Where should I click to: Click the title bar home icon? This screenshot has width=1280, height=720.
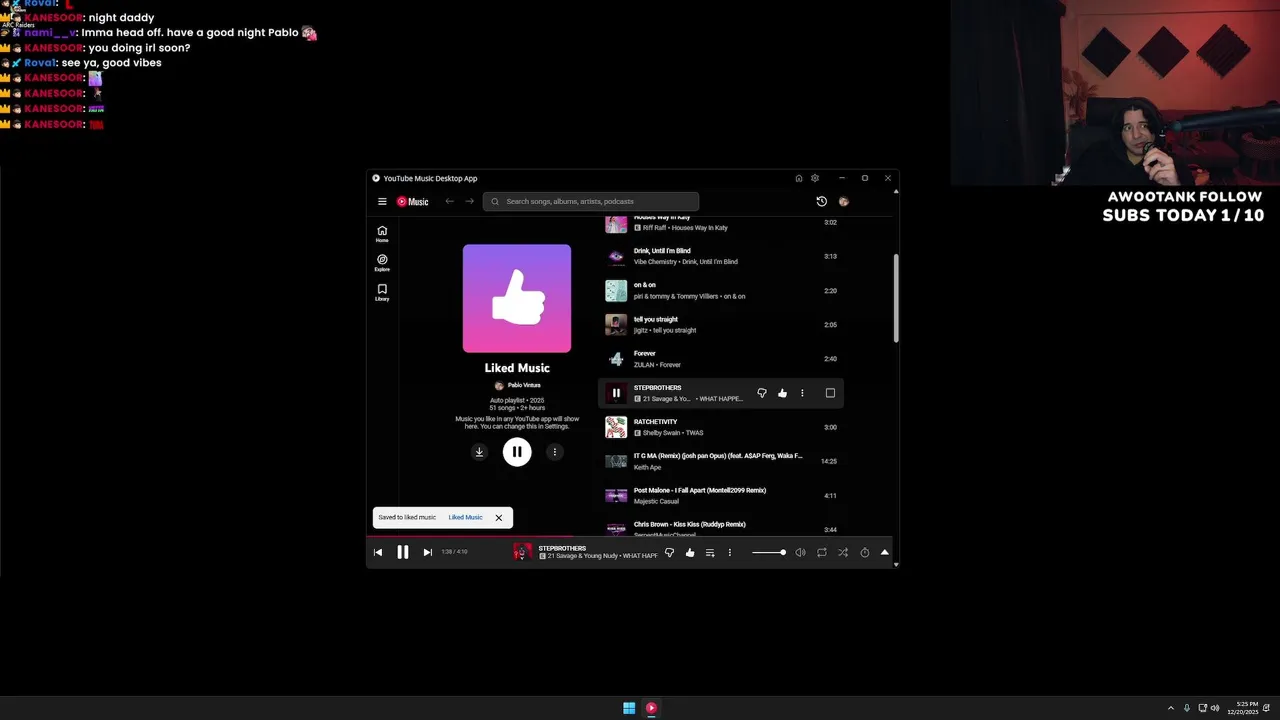799,178
